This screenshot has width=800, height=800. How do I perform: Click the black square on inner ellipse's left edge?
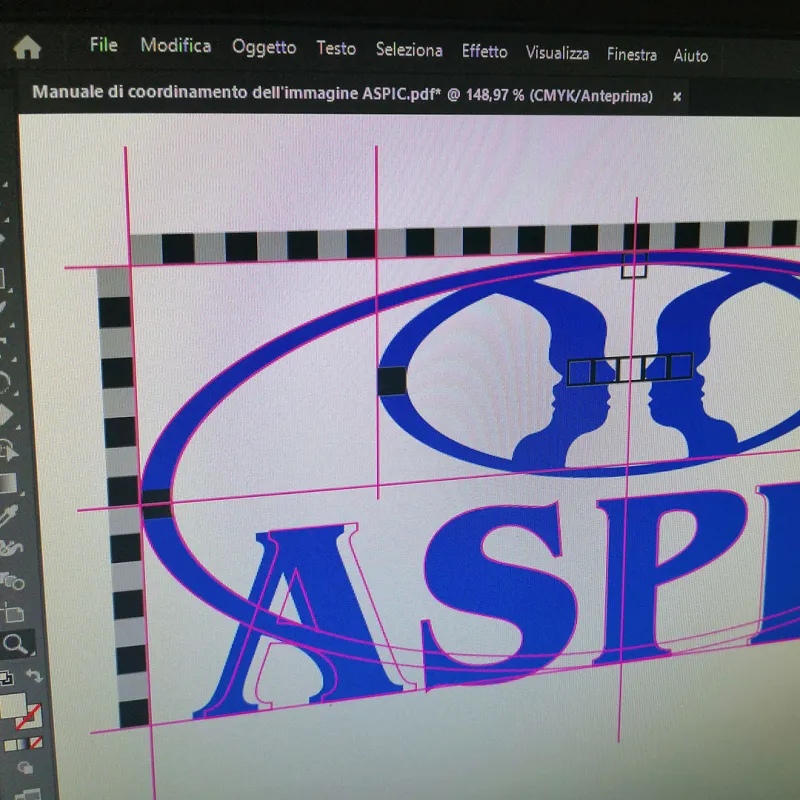pyautogui.click(x=392, y=381)
